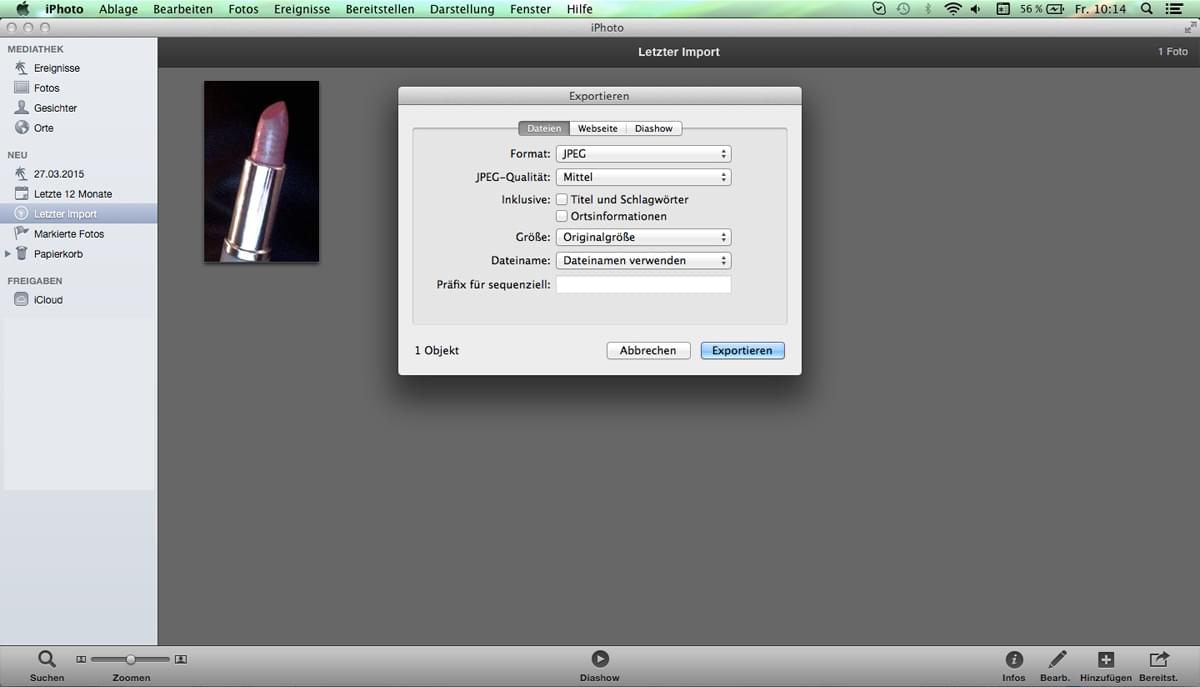The image size is (1200, 687).
Task: Click the Hinzufügen plus icon
Action: 1105,659
